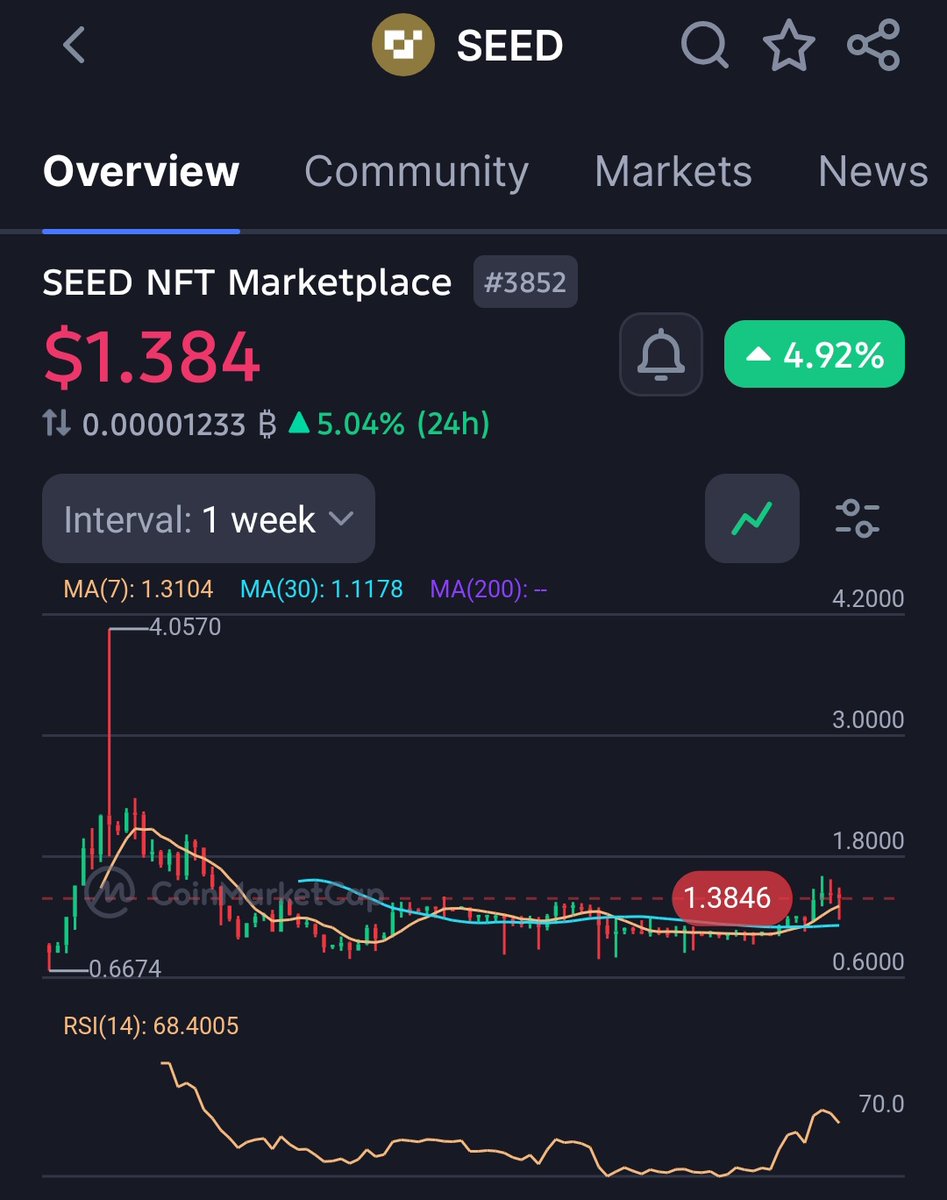Tap the 3.0000 axis value

click(868, 720)
